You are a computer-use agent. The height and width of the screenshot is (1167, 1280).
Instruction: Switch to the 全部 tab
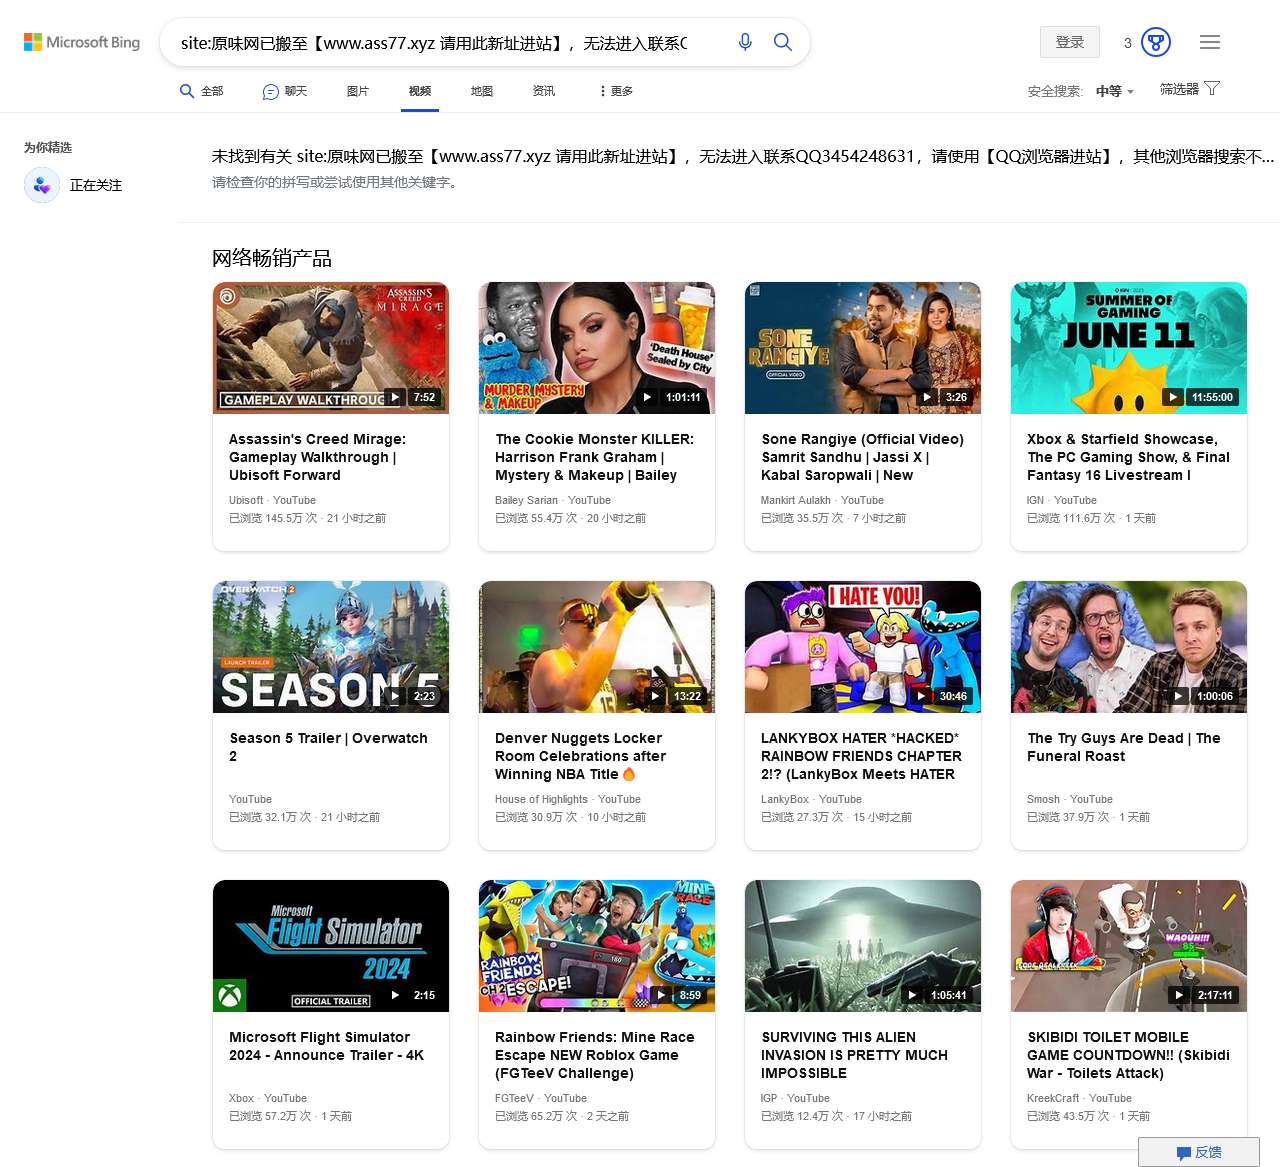click(202, 91)
